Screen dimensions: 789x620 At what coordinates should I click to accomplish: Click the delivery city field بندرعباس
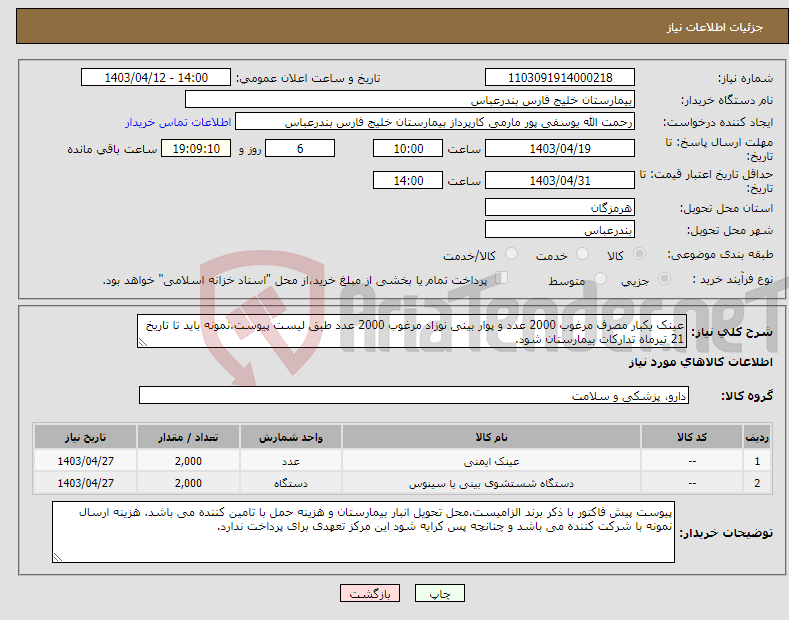[x=560, y=229]
